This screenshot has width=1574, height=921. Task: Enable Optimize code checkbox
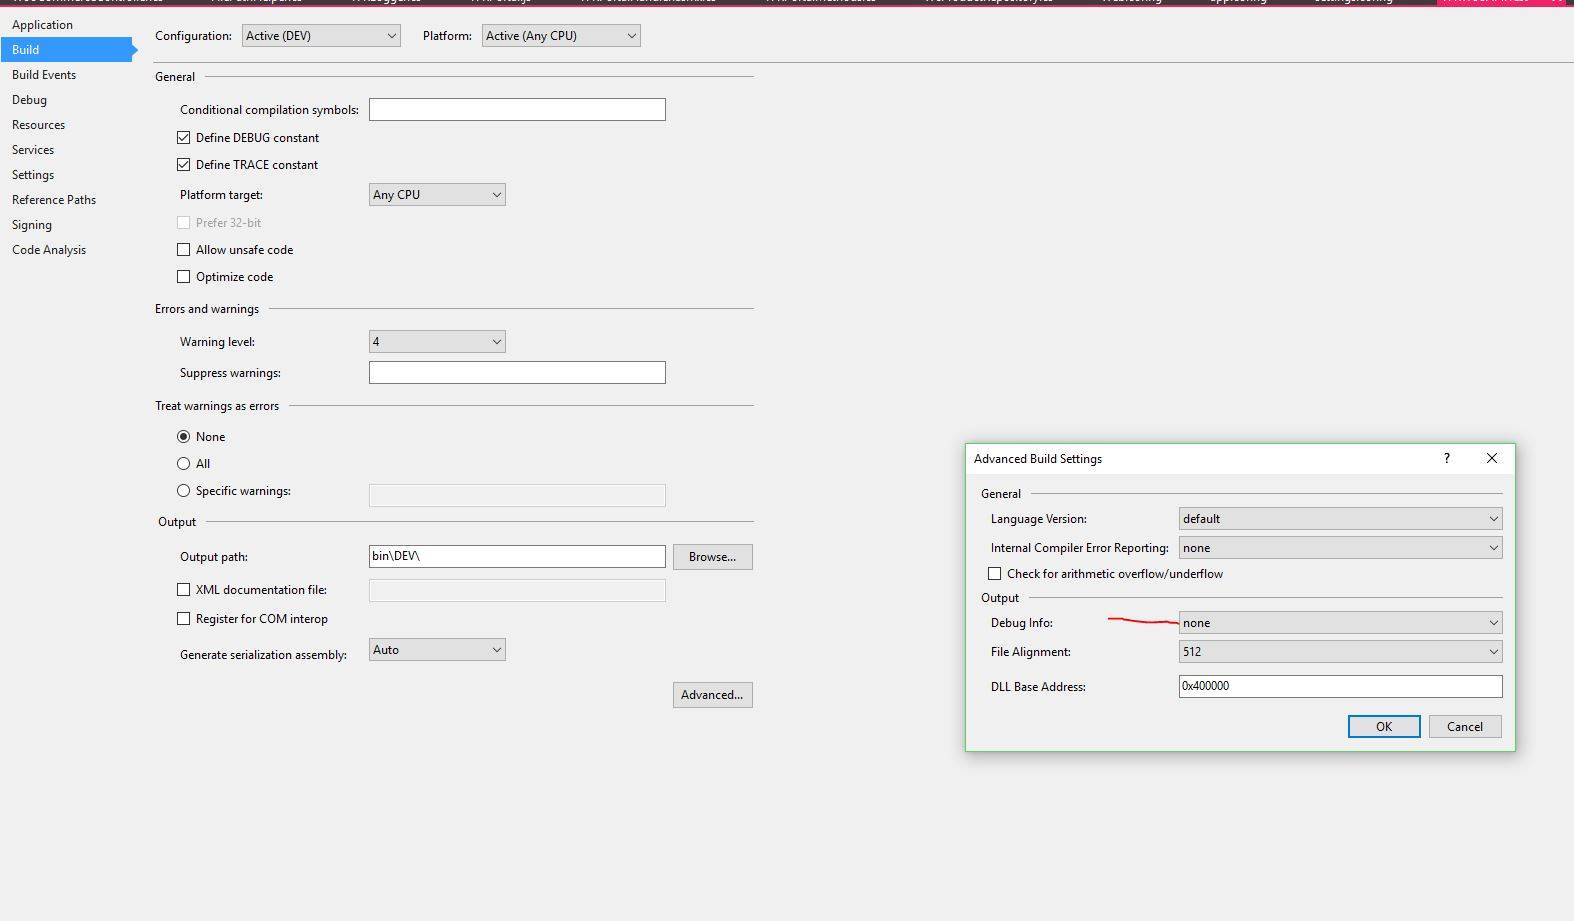[183, 277]
